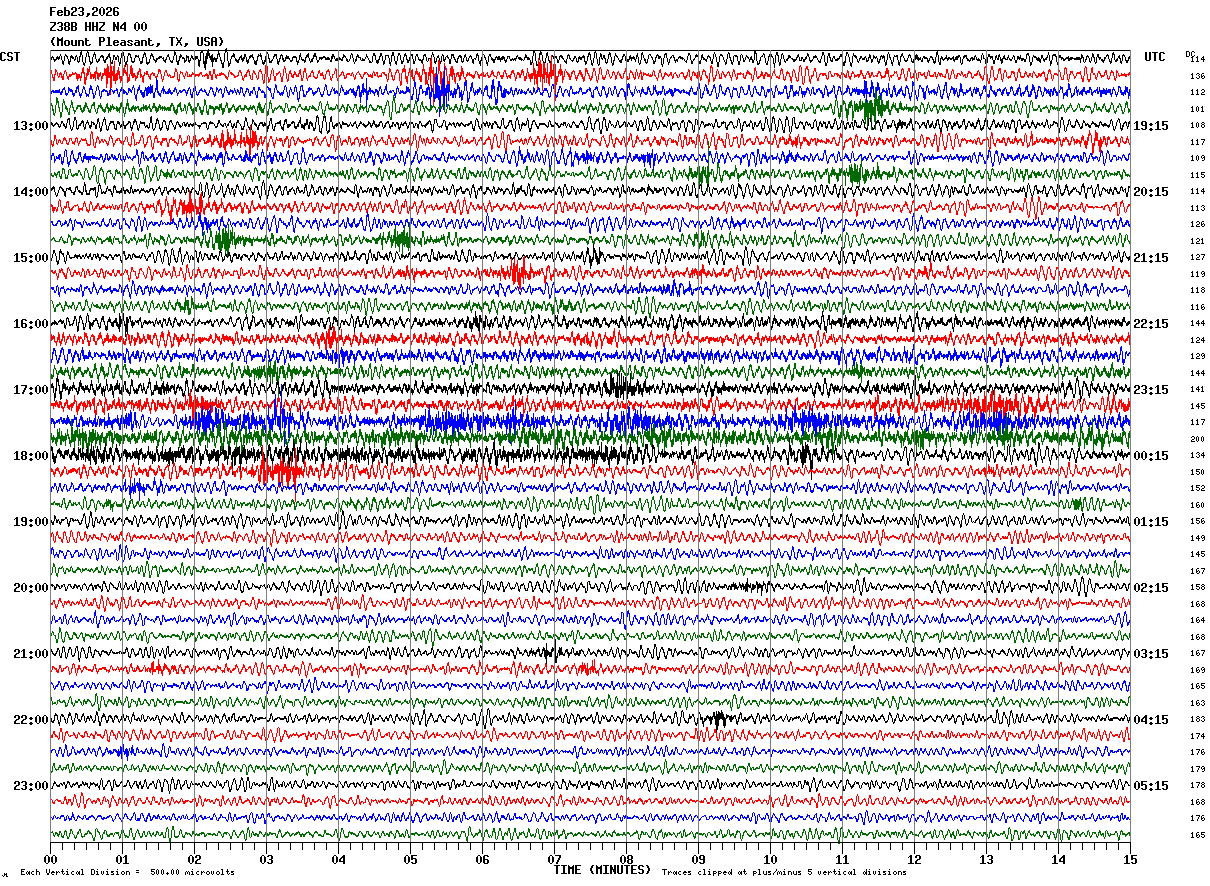This screenshot has width=1210, height=886.
Task: Click the '05' minute tick label on bottom axis
Action: (x=410, y=860)
